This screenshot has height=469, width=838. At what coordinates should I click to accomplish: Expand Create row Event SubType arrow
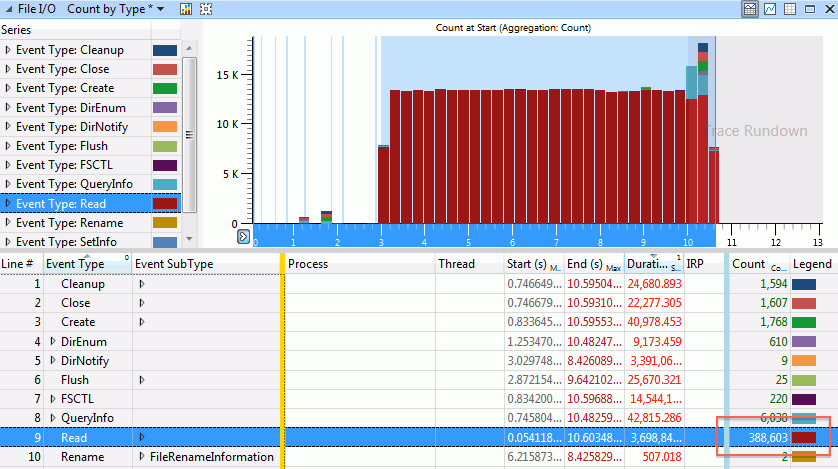pos(142,322)
